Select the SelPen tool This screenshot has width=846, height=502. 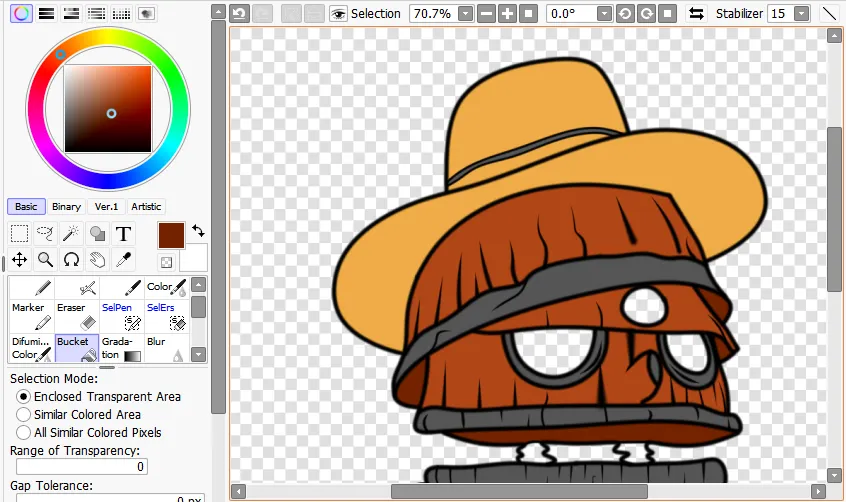point(122,316)
